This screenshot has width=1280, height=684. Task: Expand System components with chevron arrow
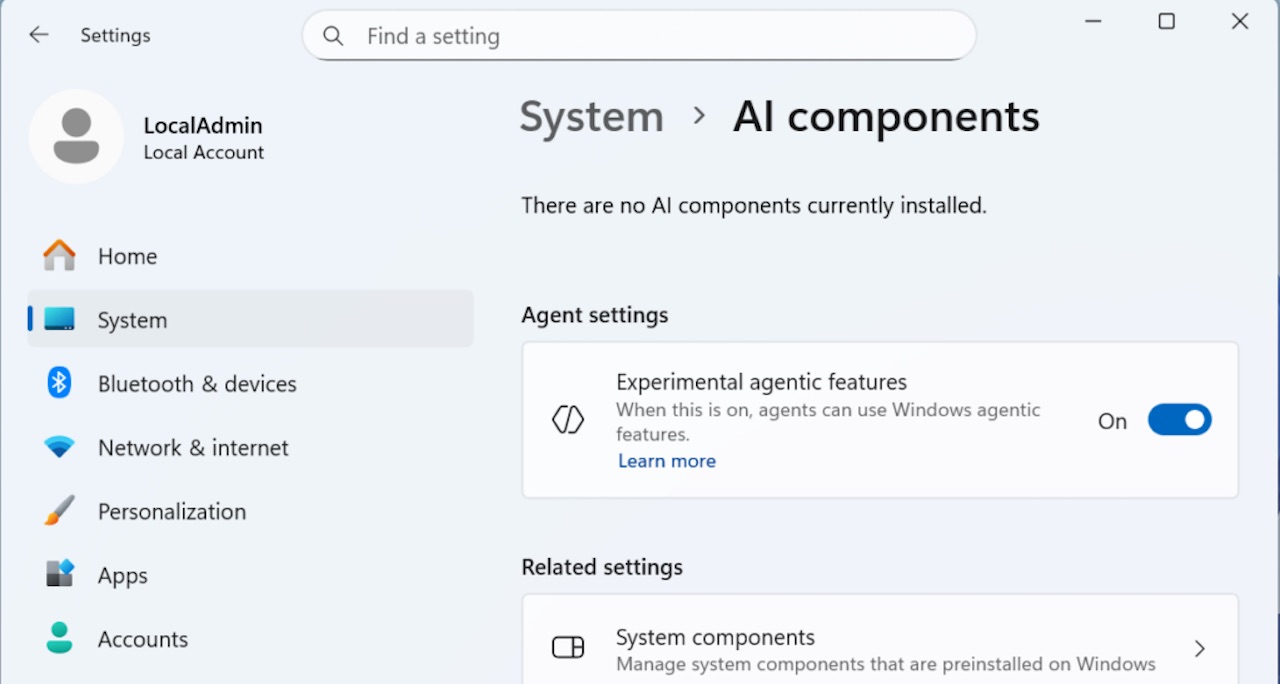1200,649
